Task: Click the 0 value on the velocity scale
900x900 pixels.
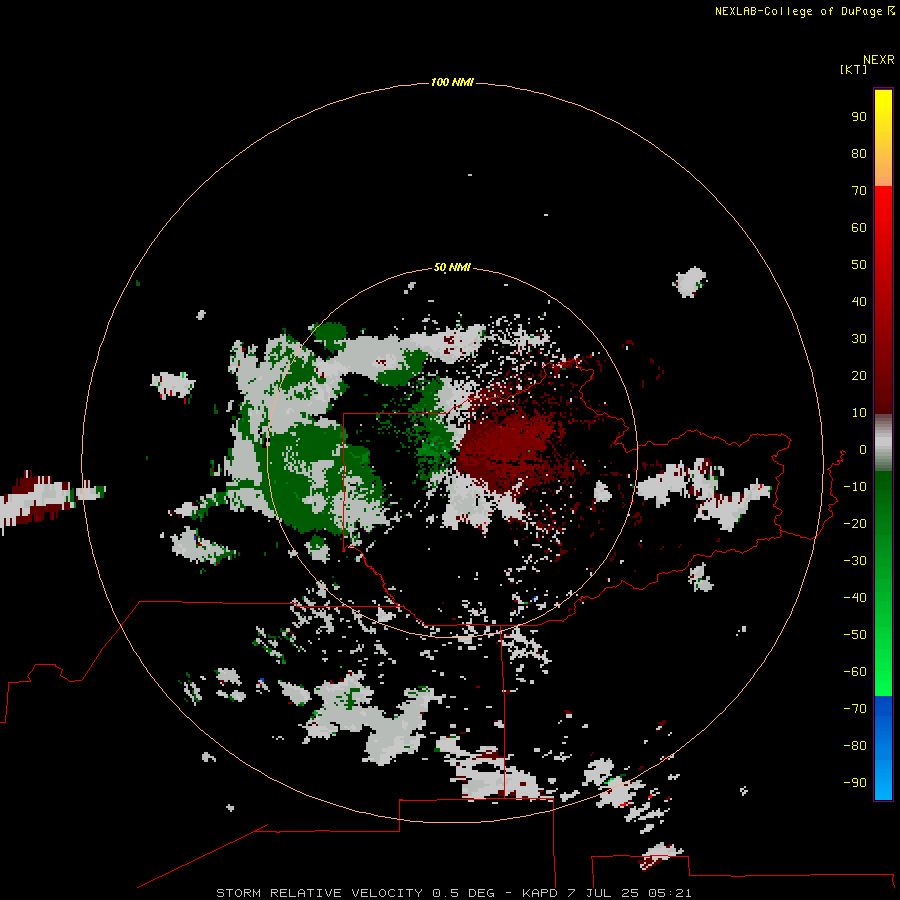Action: click(863, 449)
